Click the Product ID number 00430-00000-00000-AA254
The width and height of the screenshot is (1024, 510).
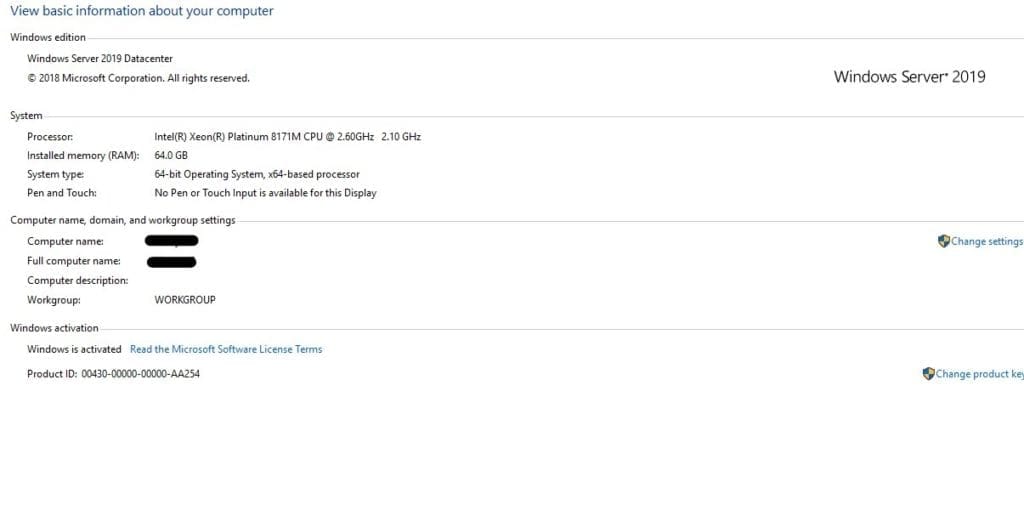140,374
